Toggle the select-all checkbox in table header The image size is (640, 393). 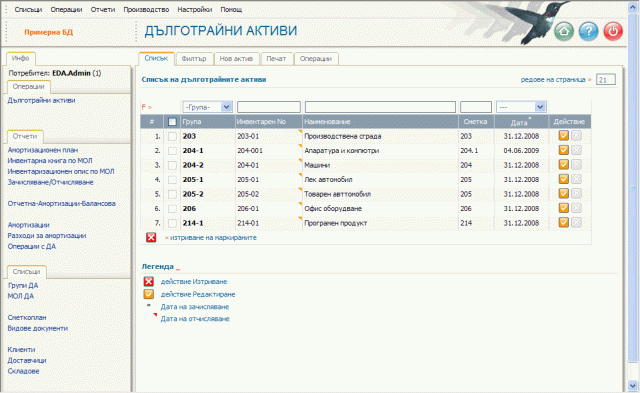click(x=172, y=122)
